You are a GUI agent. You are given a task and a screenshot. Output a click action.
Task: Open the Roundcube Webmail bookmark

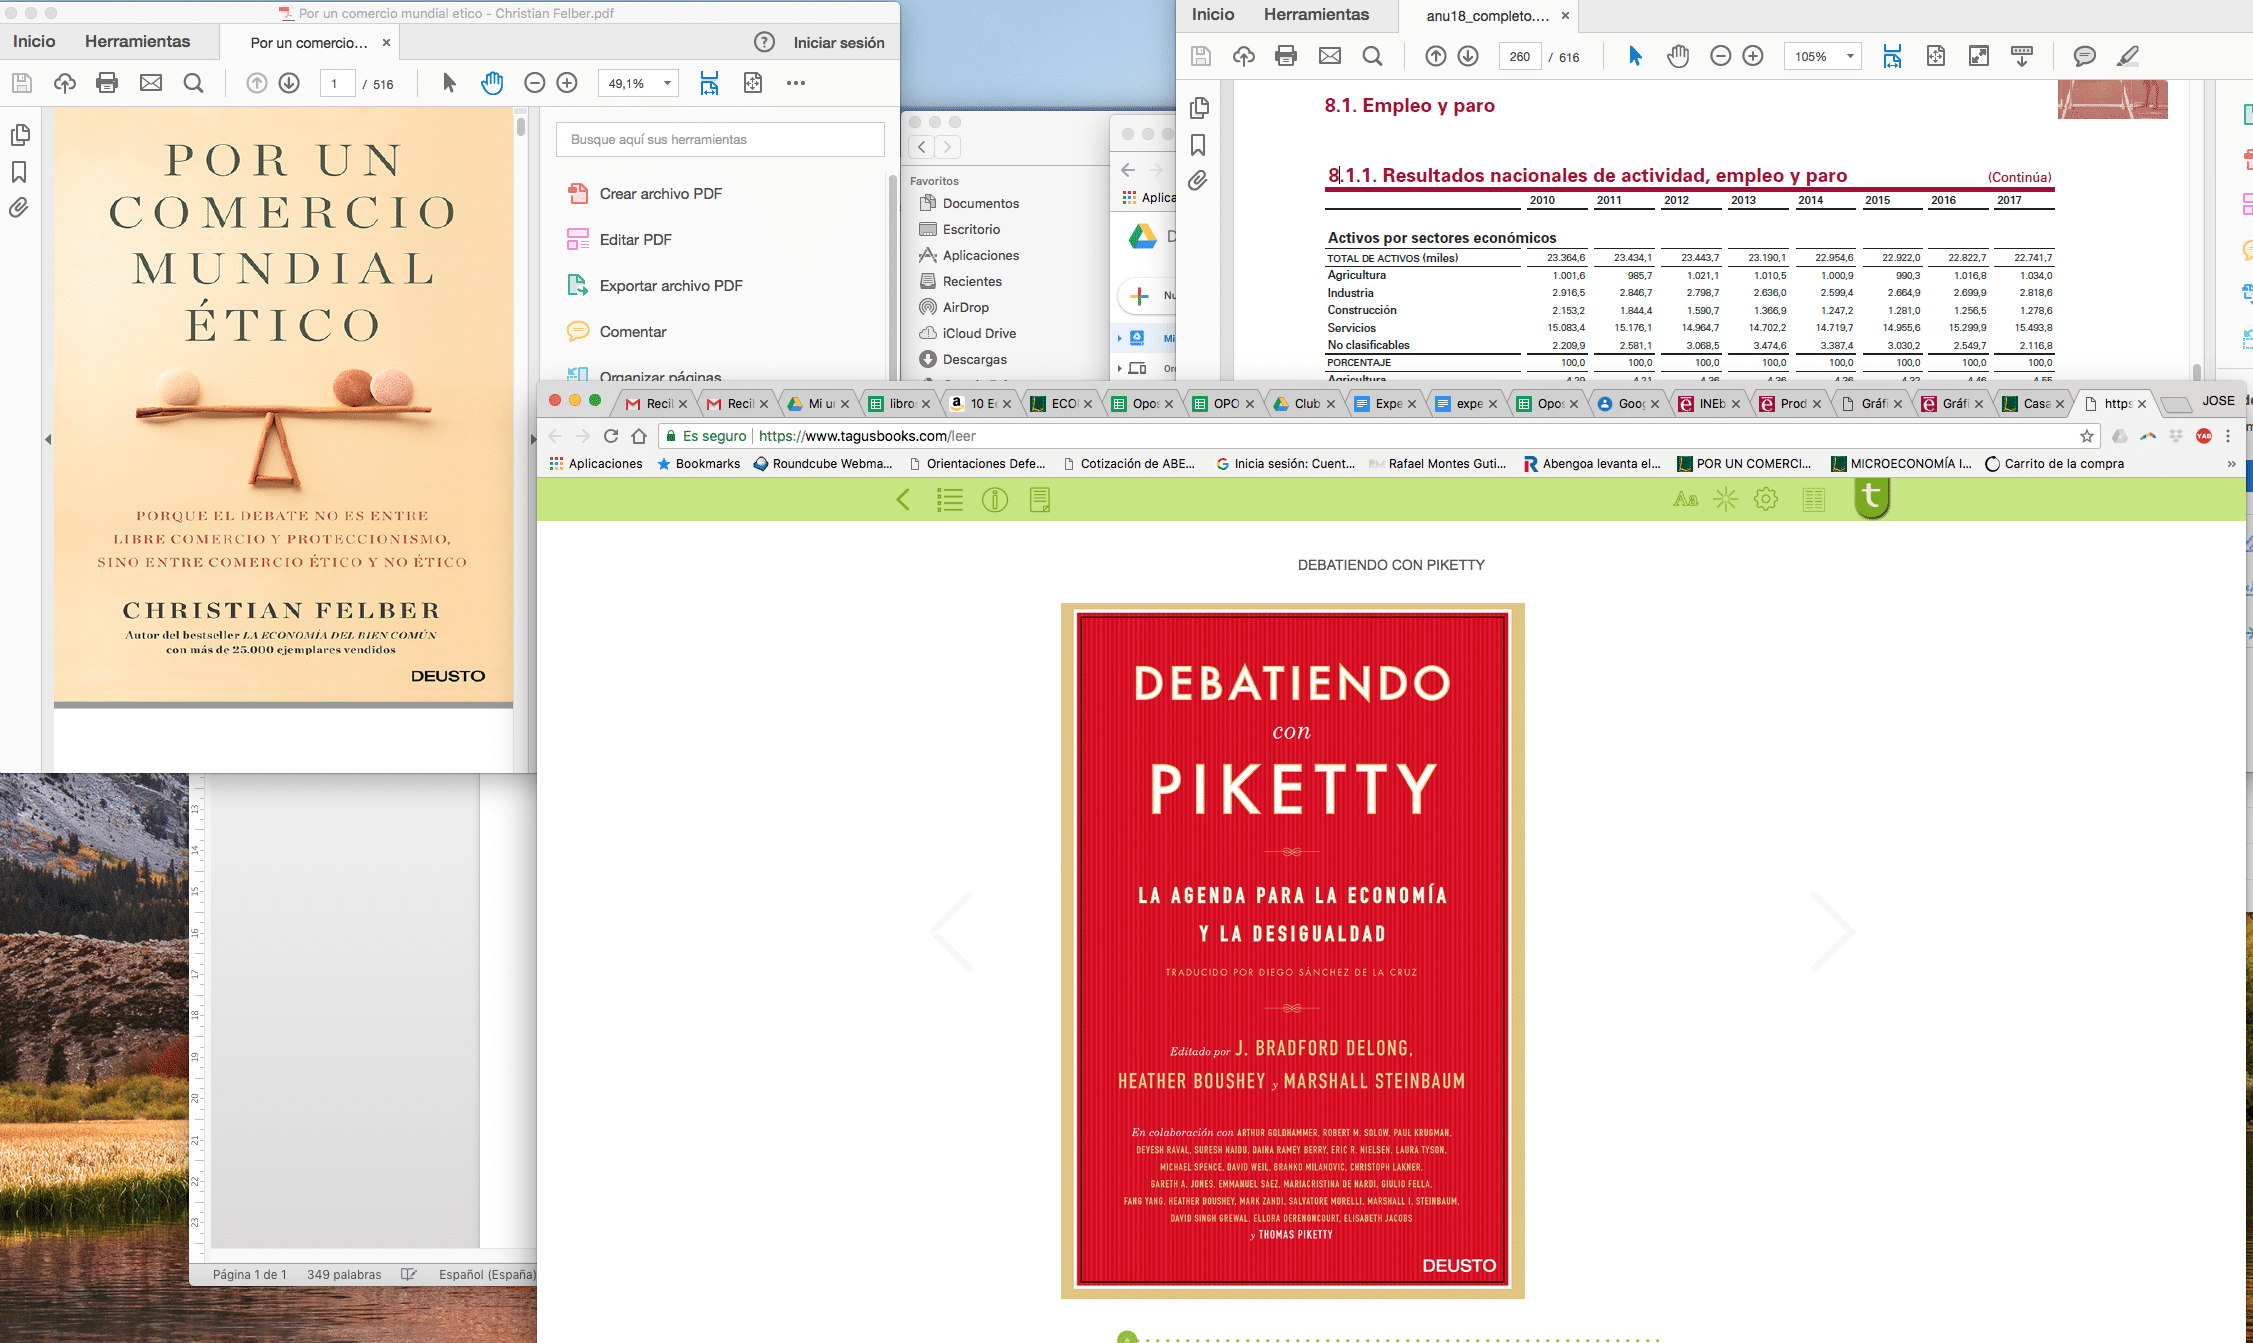tap(822, 464)
